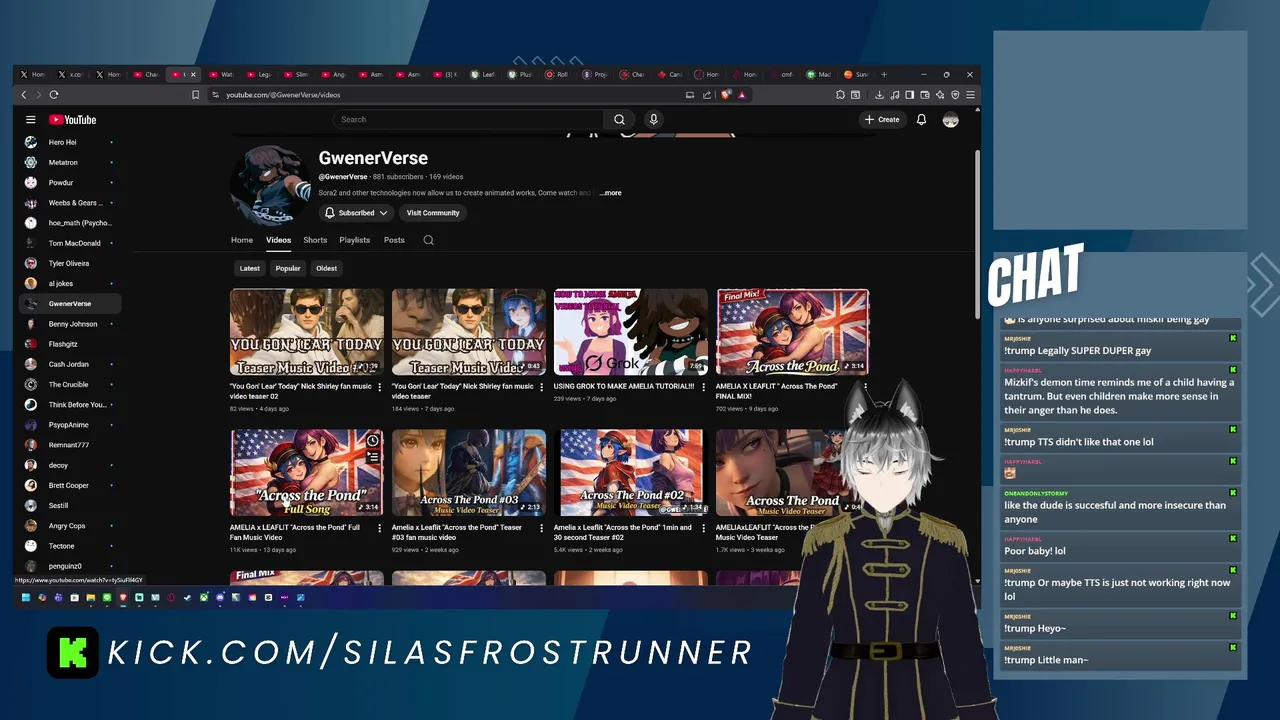
Task: Open Tom MacDonald subscription in sidebar
Action: click(x=70, y=243)
